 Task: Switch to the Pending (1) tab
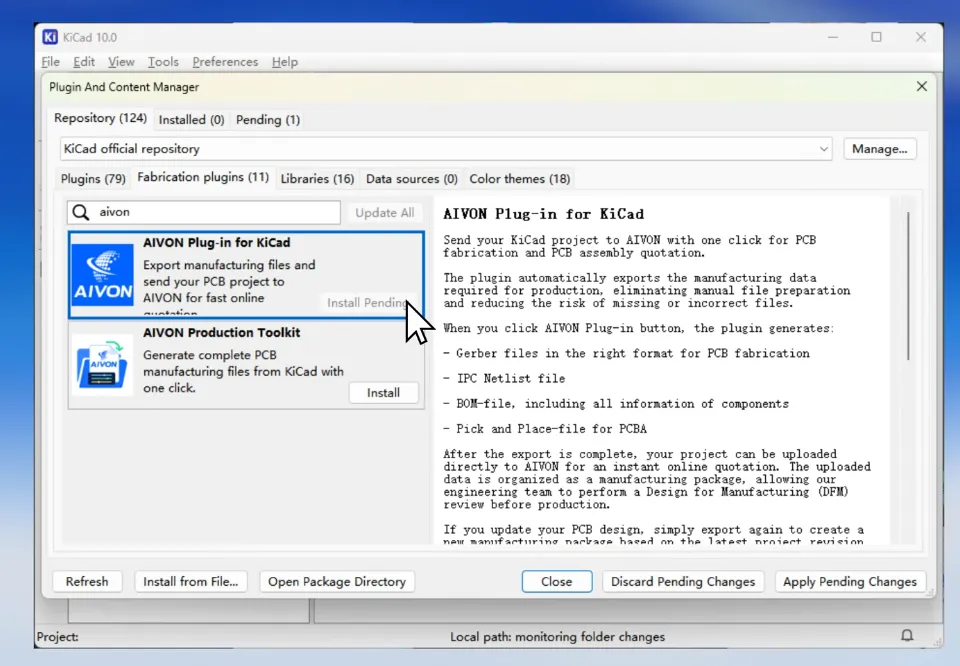tap(268, 120)
